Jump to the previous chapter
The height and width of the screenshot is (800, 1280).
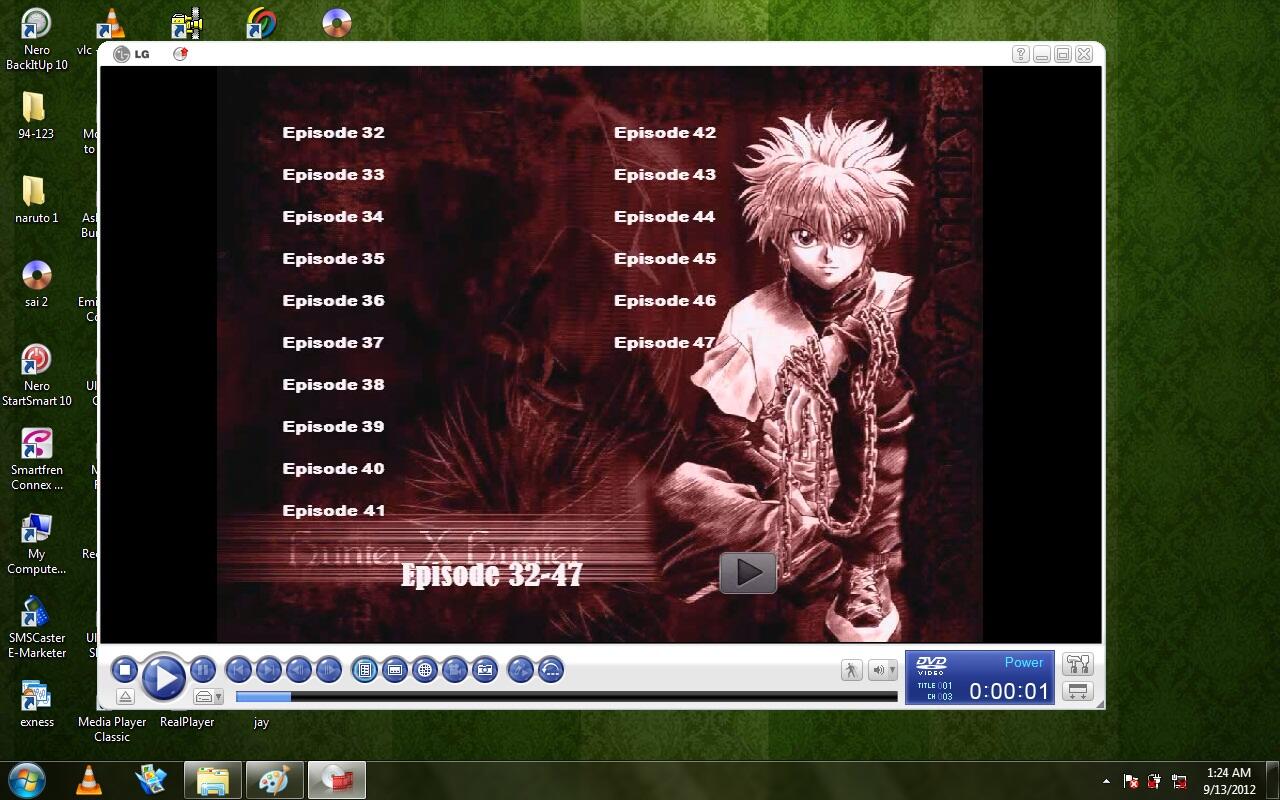[x=238, y=670]
